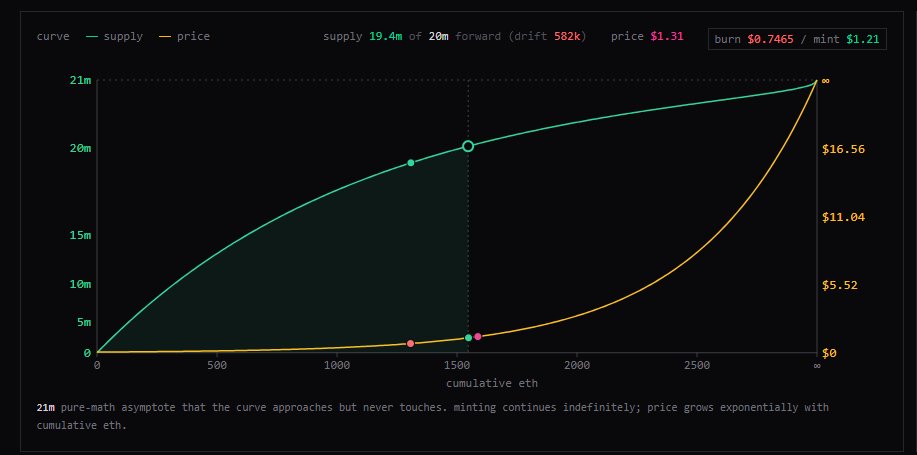Click the green dot on the price curve

tap(468, 337)
